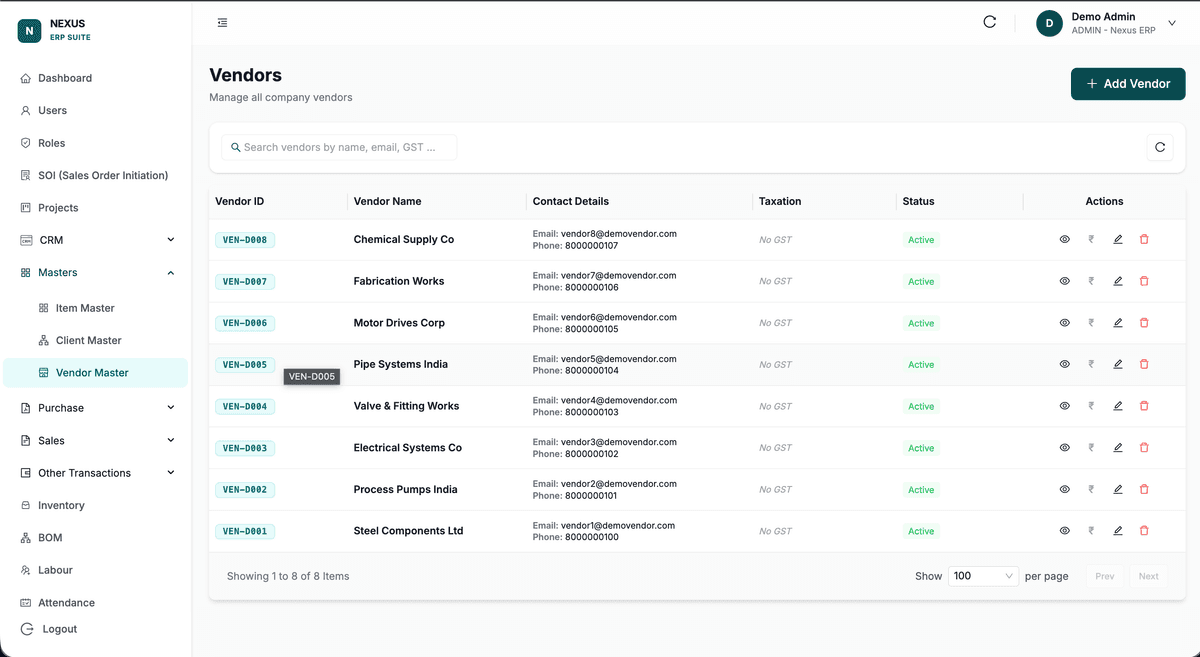Image resolution: width=1200 pixels, height=657 pixels.
Task: Expand the Other Transactions menu
Action: pyautogui.click(x=96, y=473)
